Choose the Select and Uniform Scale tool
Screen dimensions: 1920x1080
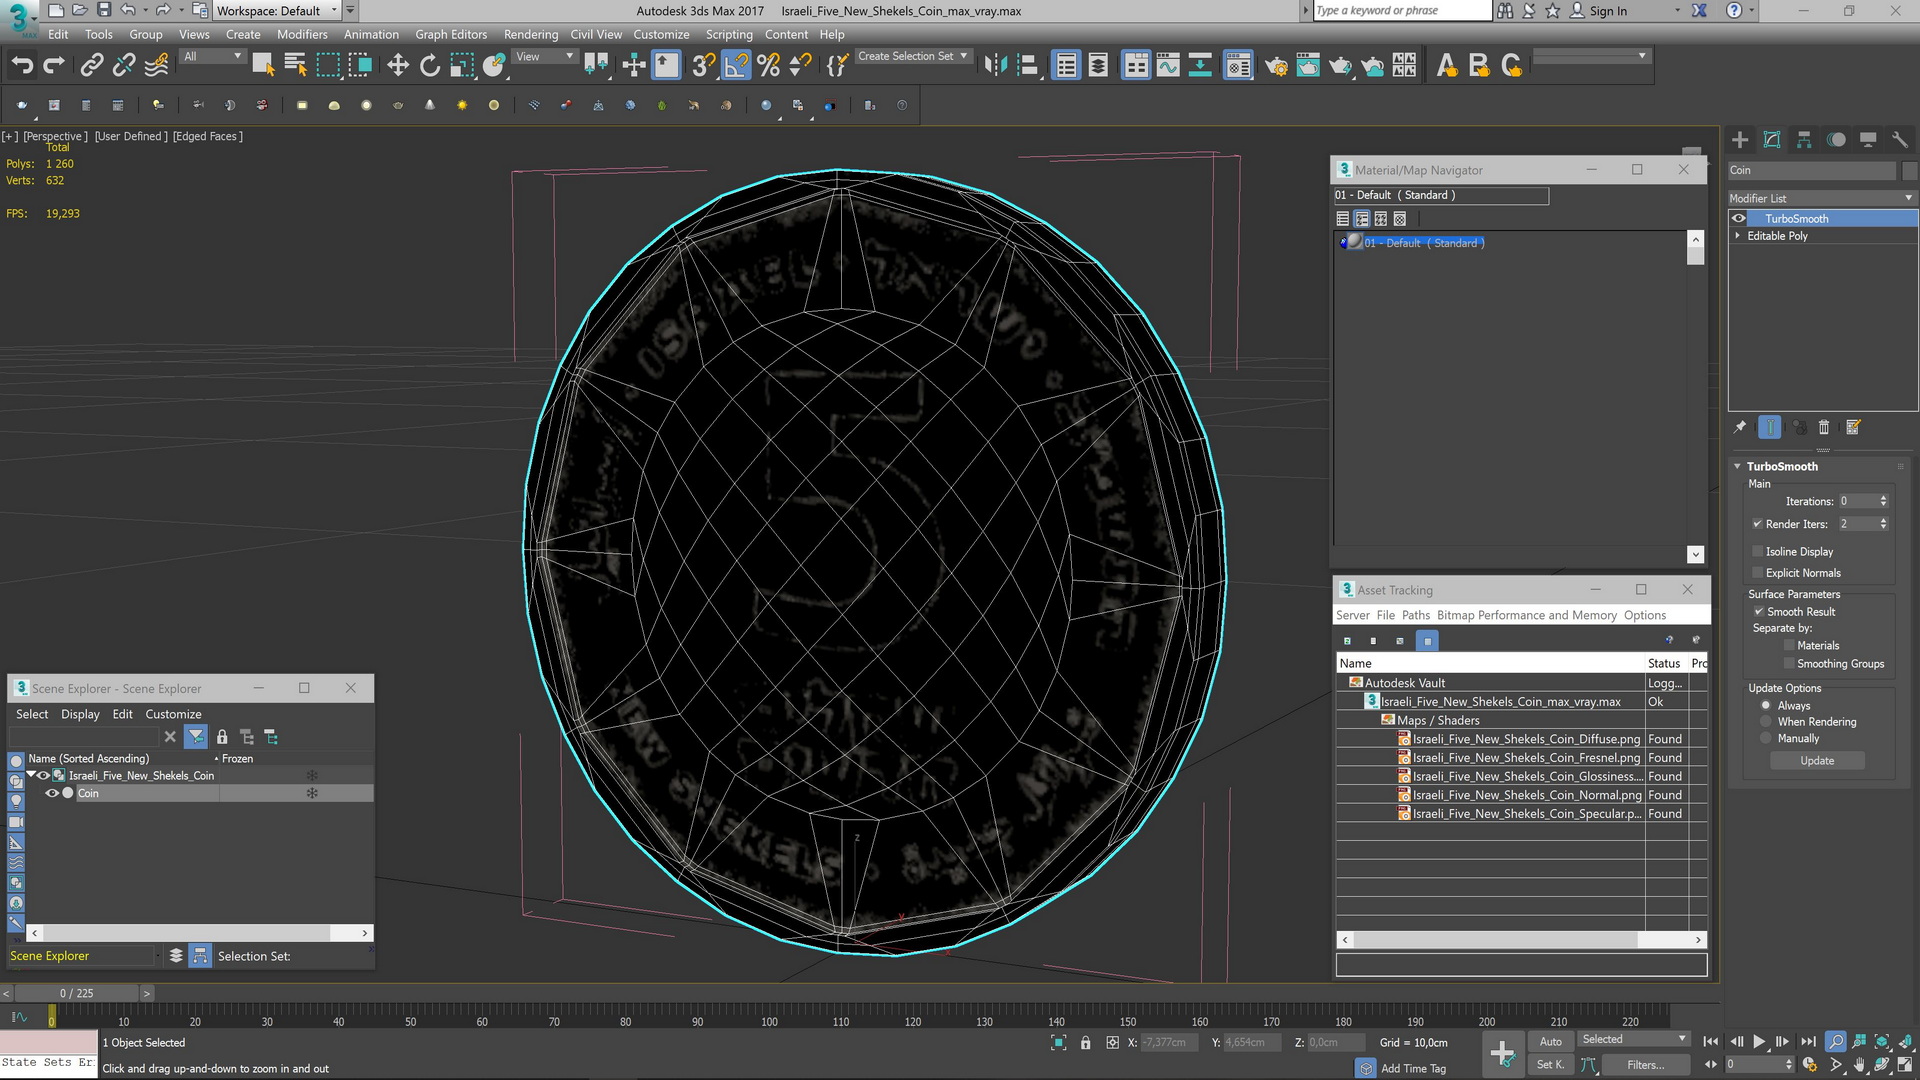462,66
